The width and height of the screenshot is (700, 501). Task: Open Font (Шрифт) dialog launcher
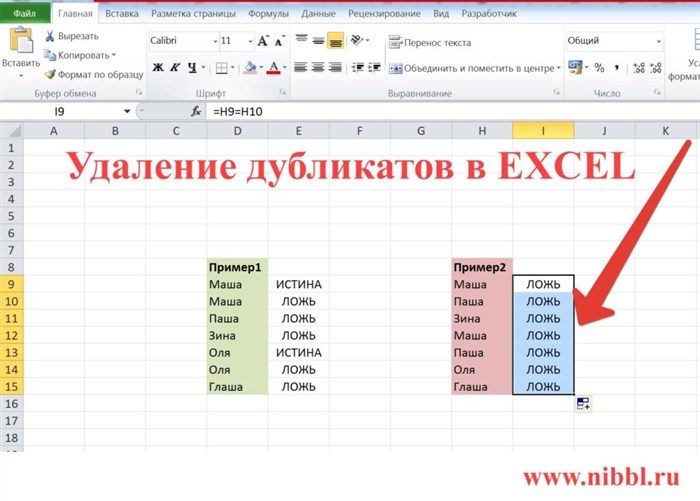click(x=282, y=92)
